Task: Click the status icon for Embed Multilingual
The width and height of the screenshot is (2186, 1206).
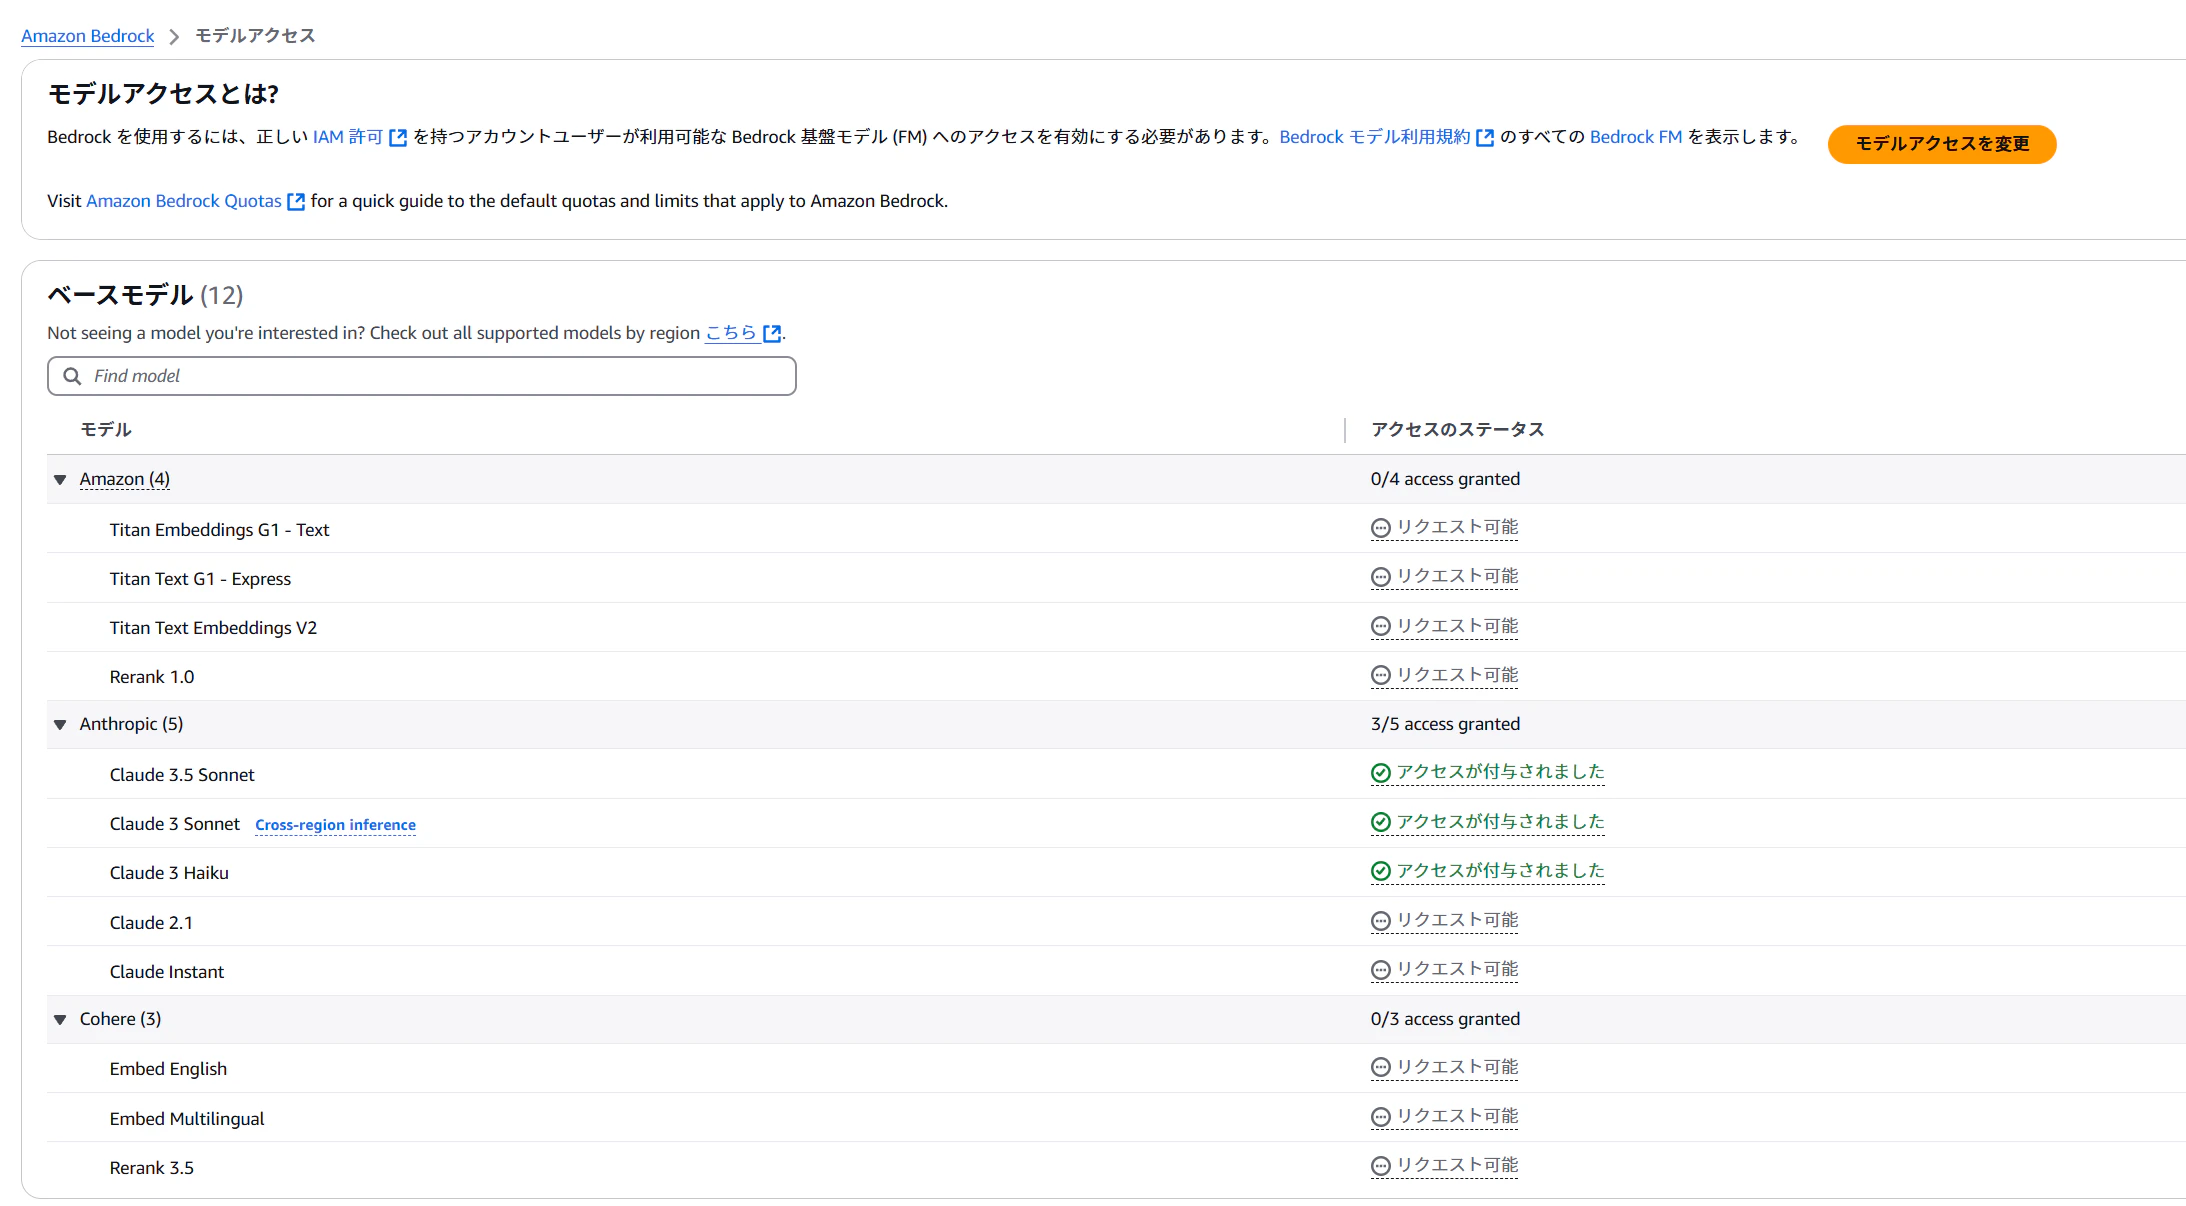Action: point(1381,1117)
